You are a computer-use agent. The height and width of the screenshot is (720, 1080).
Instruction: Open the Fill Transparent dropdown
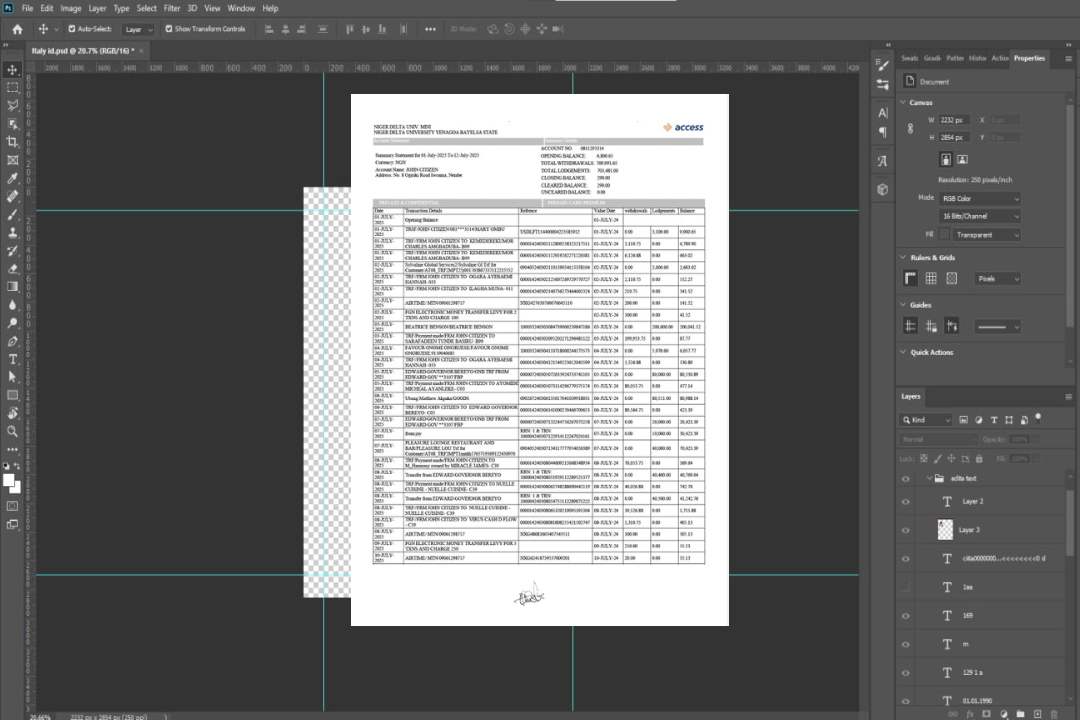point(986,235)
